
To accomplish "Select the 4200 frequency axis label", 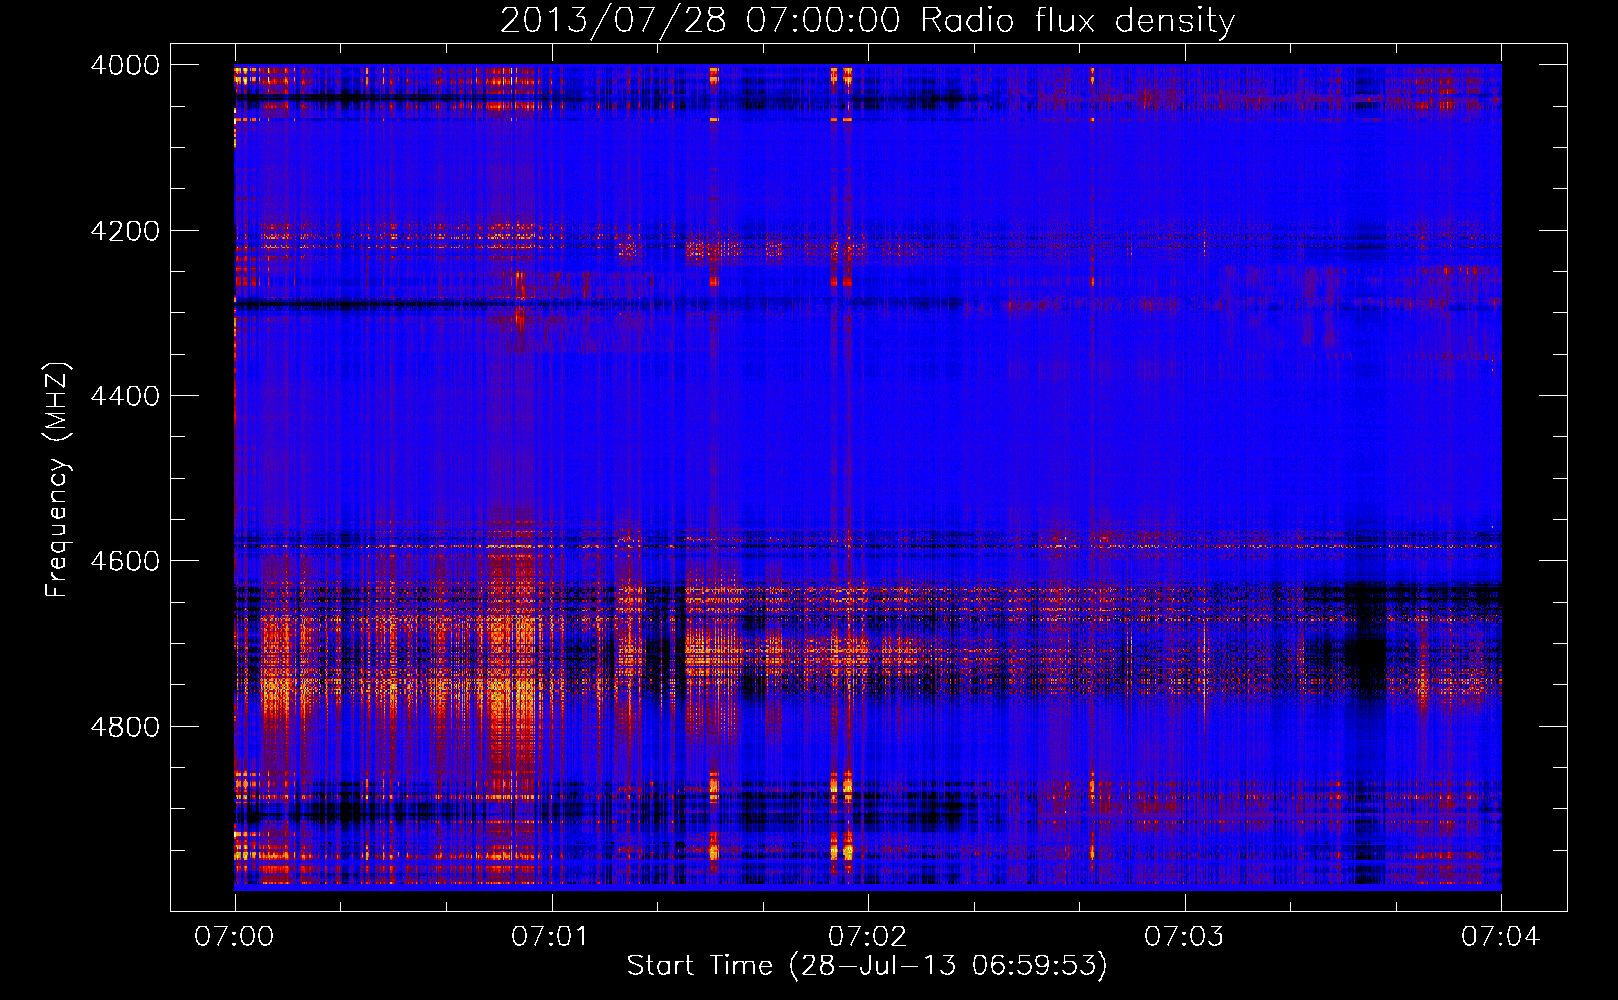I will point(125,231).
